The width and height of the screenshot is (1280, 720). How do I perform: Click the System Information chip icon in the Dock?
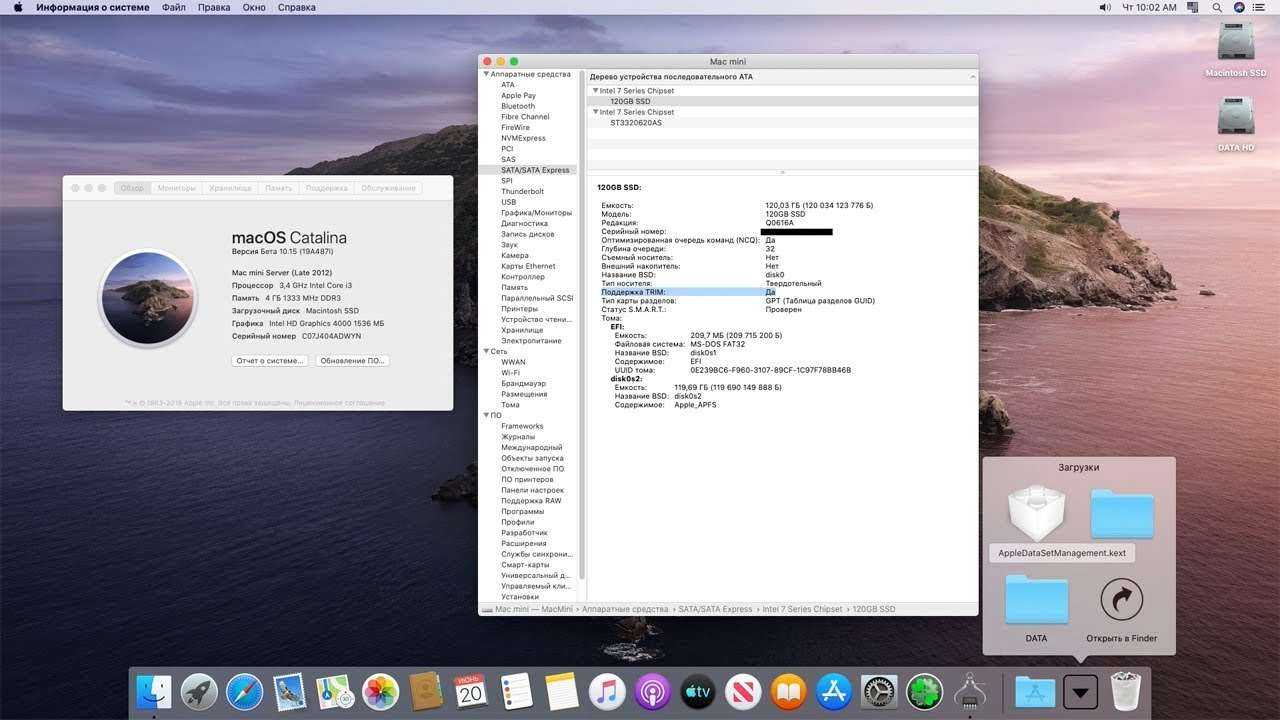pos(970,691)
